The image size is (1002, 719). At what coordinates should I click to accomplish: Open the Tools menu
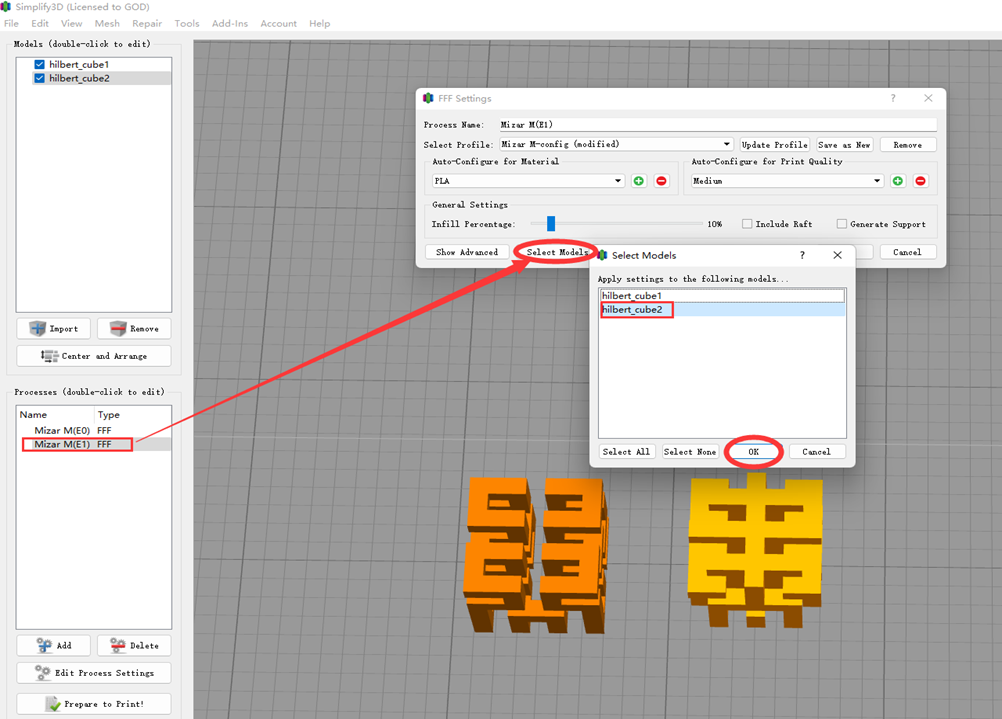point(187,24)
